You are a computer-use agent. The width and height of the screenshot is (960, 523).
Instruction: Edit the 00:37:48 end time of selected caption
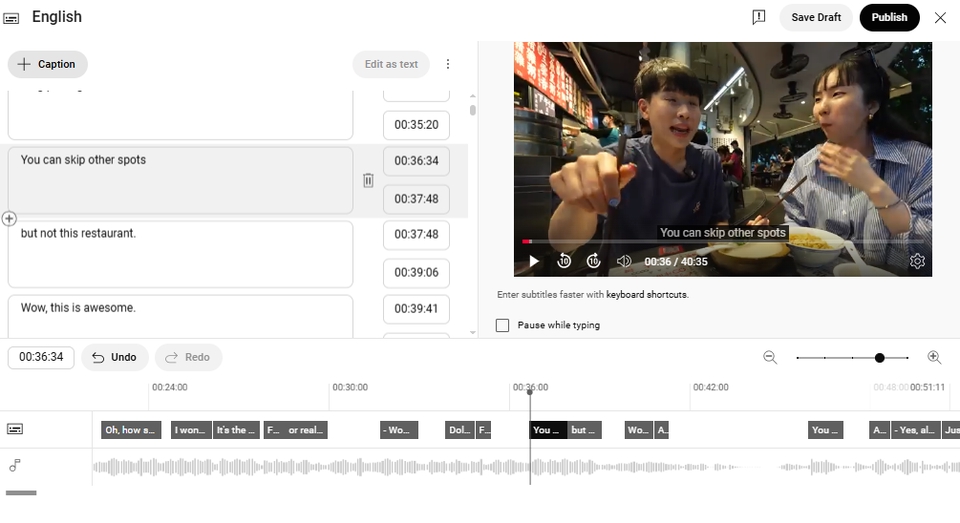[x=416, y=199]
